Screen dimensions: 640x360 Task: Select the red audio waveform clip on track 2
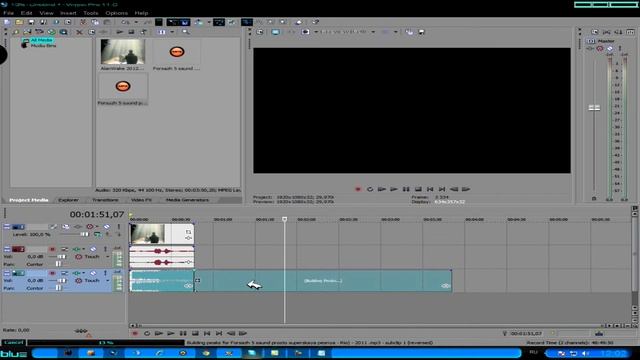tap(162, 257)
